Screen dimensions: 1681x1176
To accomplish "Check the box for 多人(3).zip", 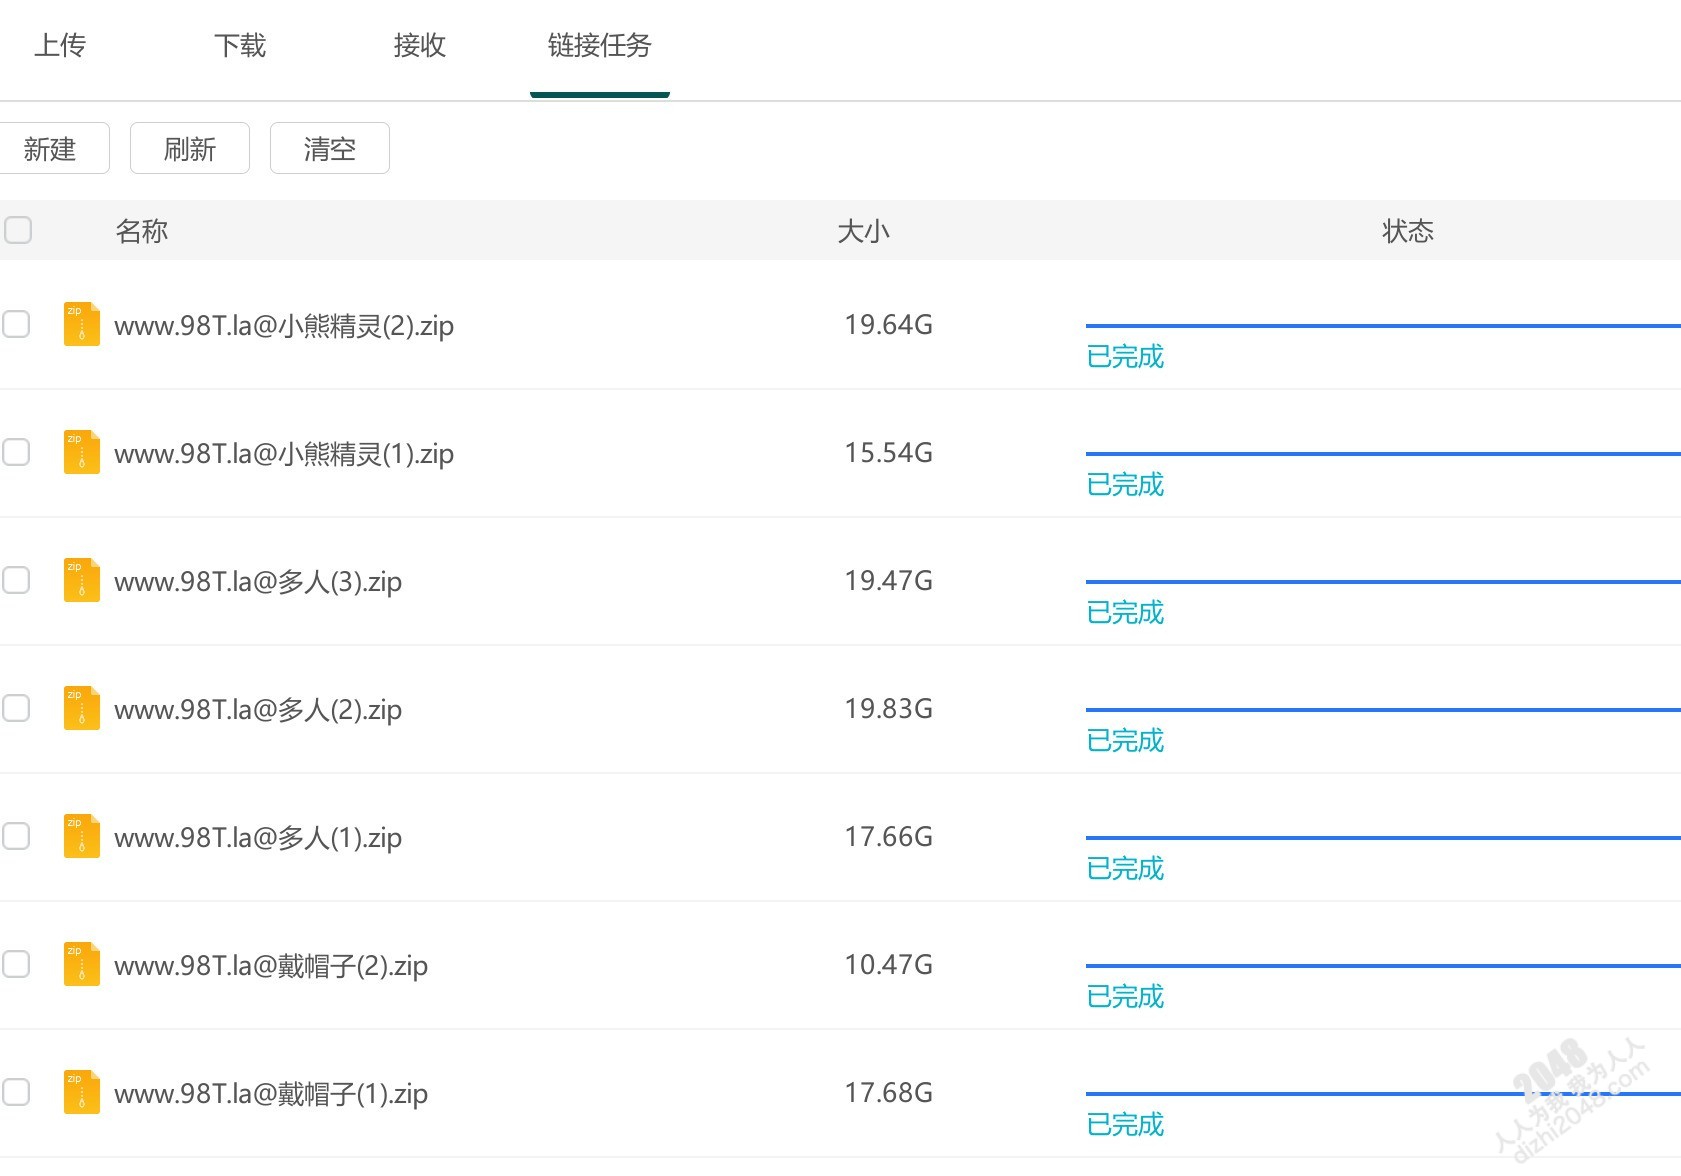I will tap(16, 580).
